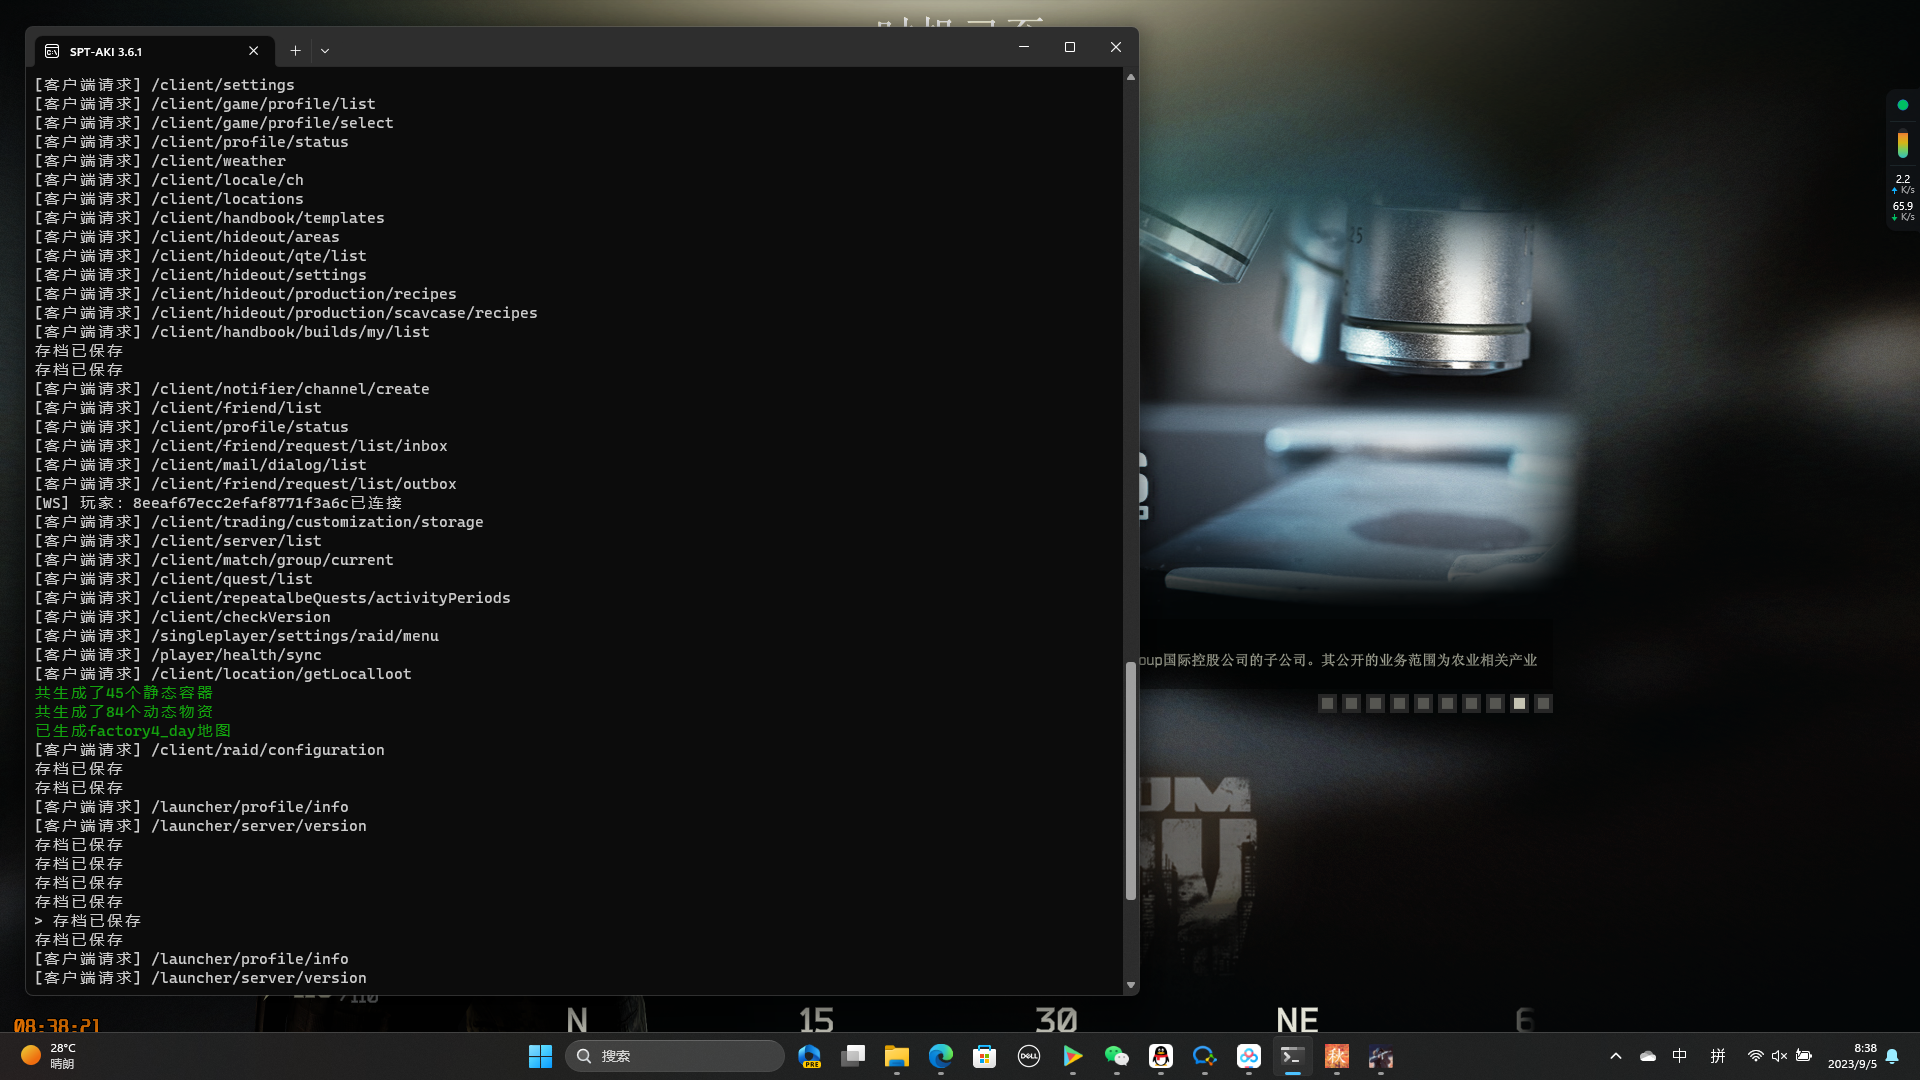The height and width of the screenshot is (1080, 1920).
Task: Show hidden system tray icons
Action: pyautogui.click(x=1615, y=1056)
